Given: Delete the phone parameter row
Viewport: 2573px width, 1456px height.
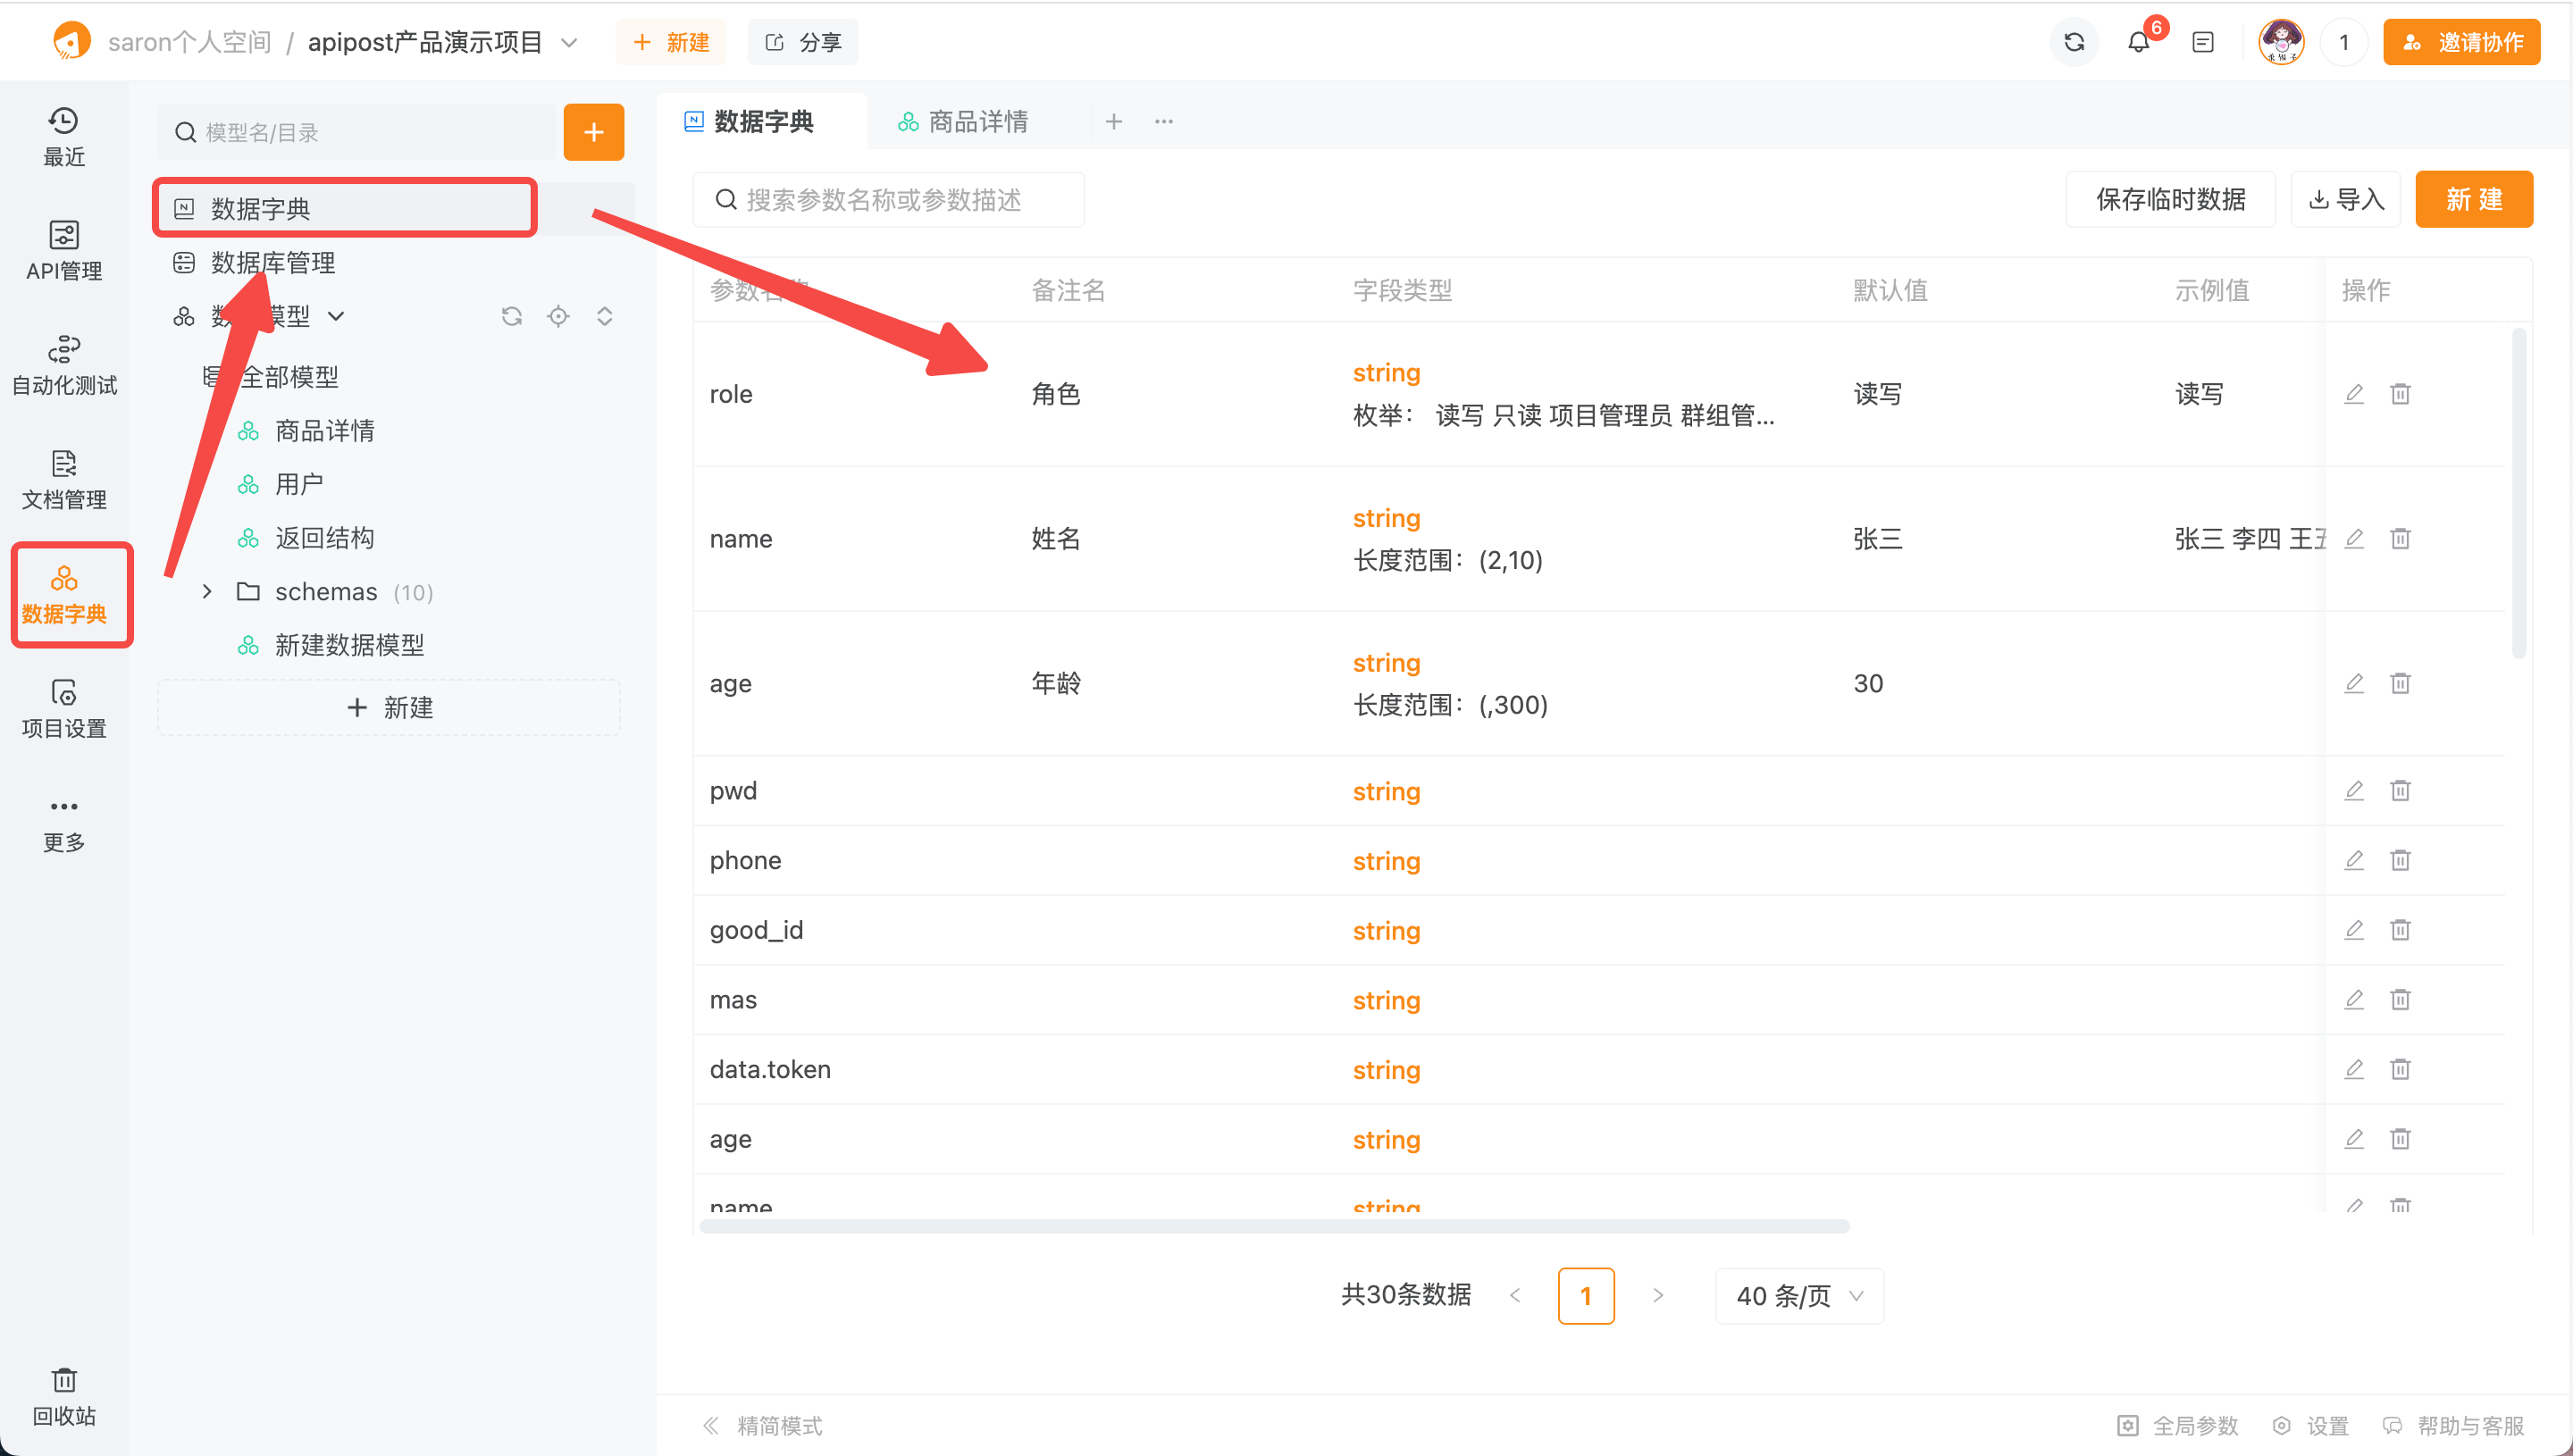Looking at the screenshot, I should (x=2400, y=861).
